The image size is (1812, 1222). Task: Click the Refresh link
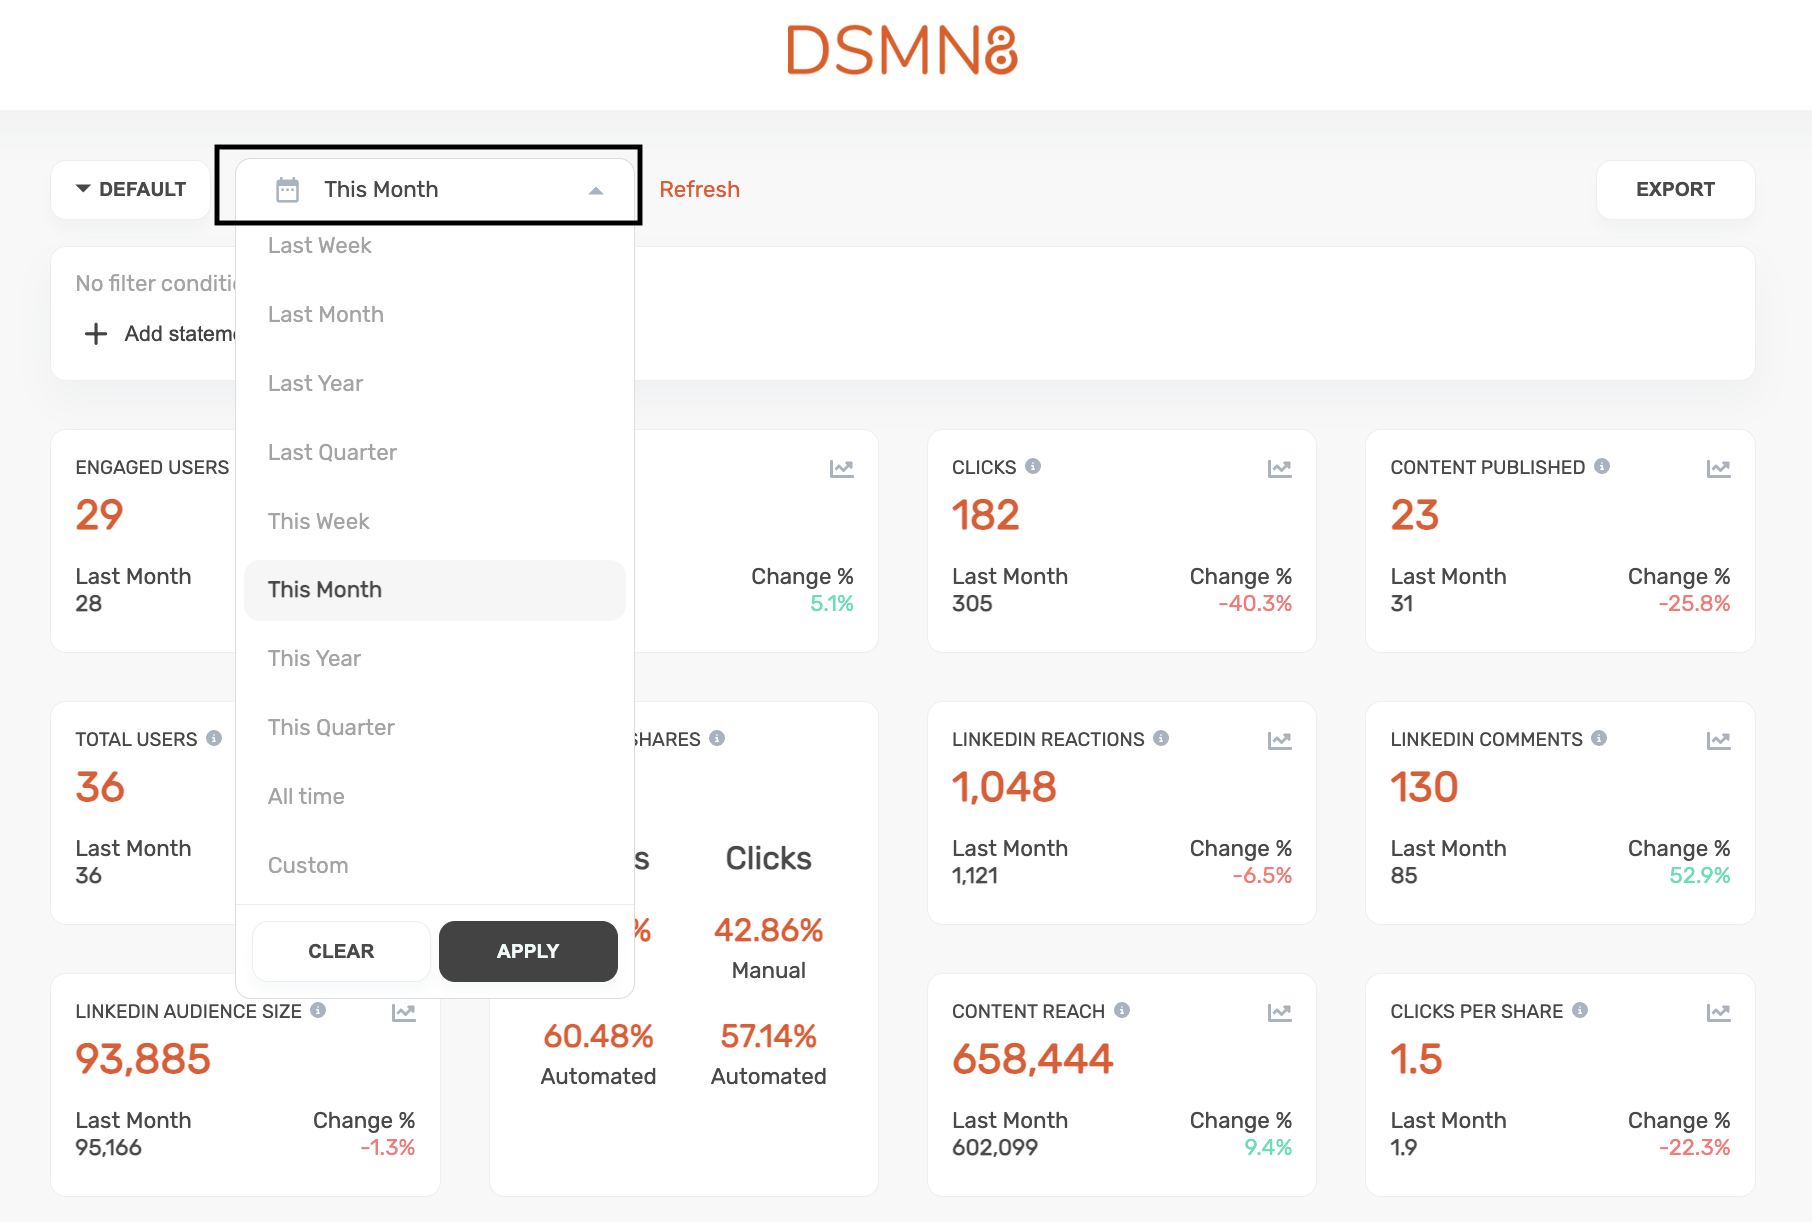[x=700, y=189]
